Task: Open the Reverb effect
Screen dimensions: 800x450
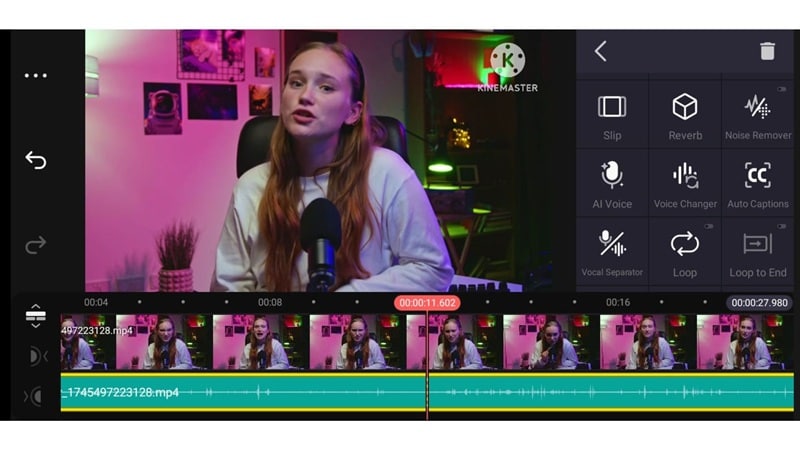Action: click(x=685, y=116)
